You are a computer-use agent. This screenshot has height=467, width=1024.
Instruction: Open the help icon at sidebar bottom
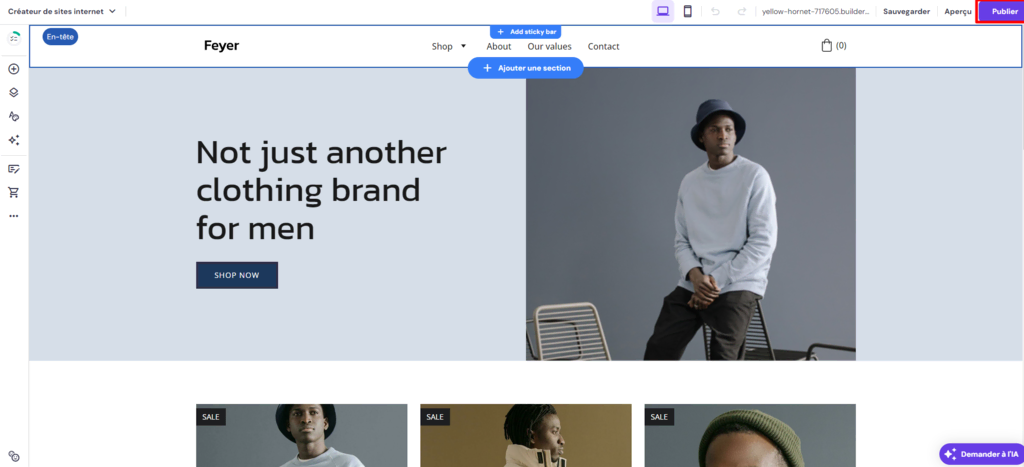pyautogui.click(x=14, y=456)
